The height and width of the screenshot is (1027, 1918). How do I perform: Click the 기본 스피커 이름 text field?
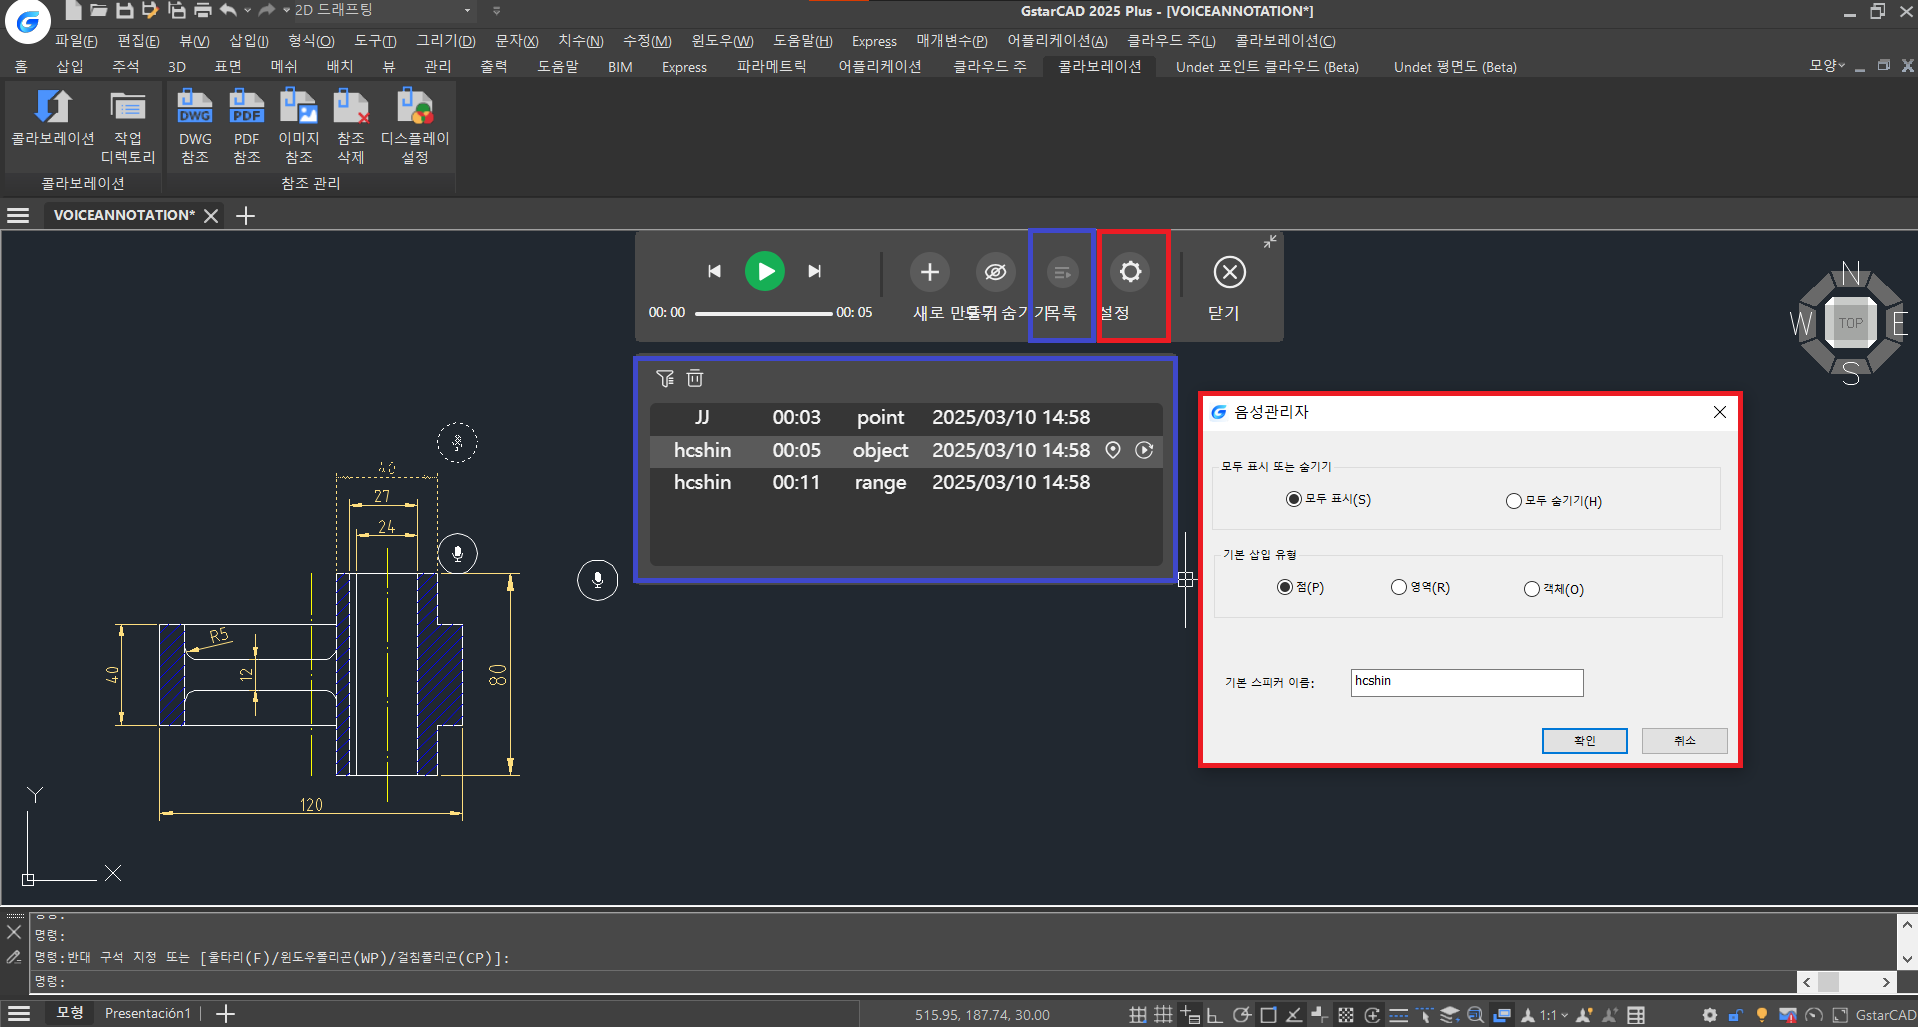tap(1466, 682)
